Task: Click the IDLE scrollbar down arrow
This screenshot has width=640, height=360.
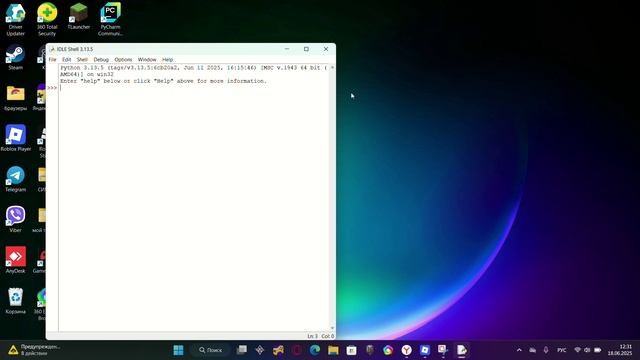Action: [x=332, y=328]
